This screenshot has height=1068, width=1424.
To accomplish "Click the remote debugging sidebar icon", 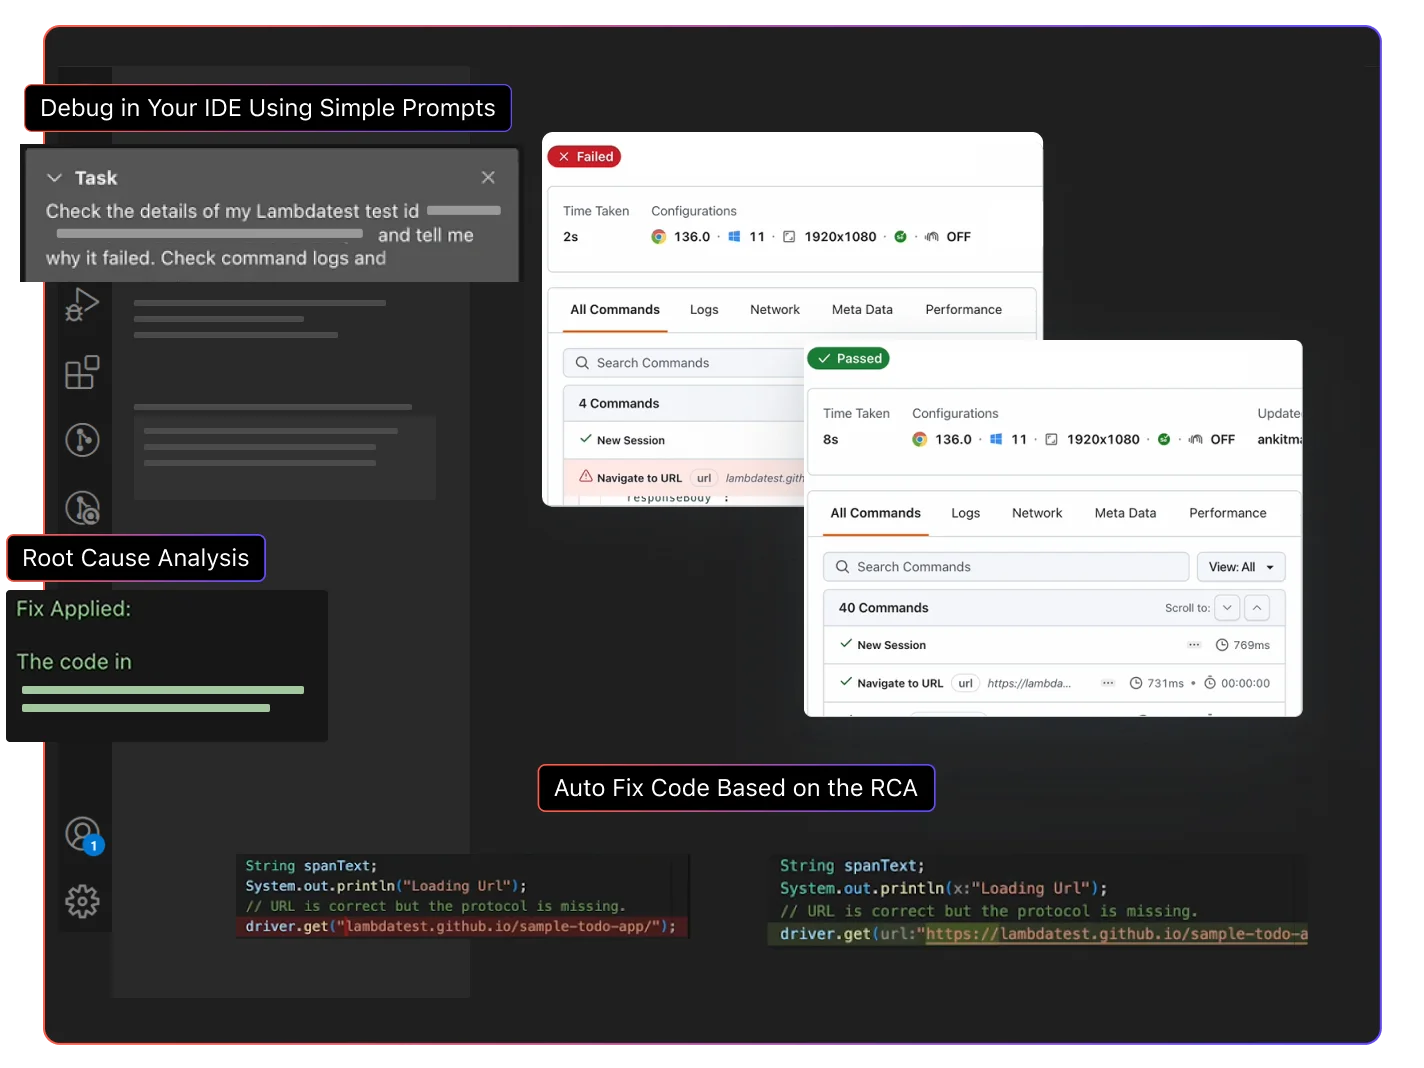I will (x=84, y=508).
